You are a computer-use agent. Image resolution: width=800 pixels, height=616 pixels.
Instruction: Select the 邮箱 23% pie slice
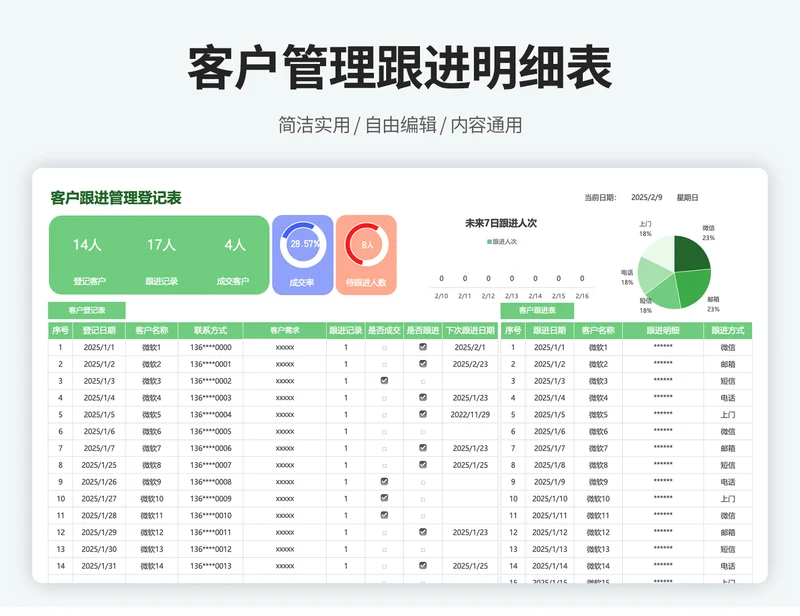tap(694, 288)
